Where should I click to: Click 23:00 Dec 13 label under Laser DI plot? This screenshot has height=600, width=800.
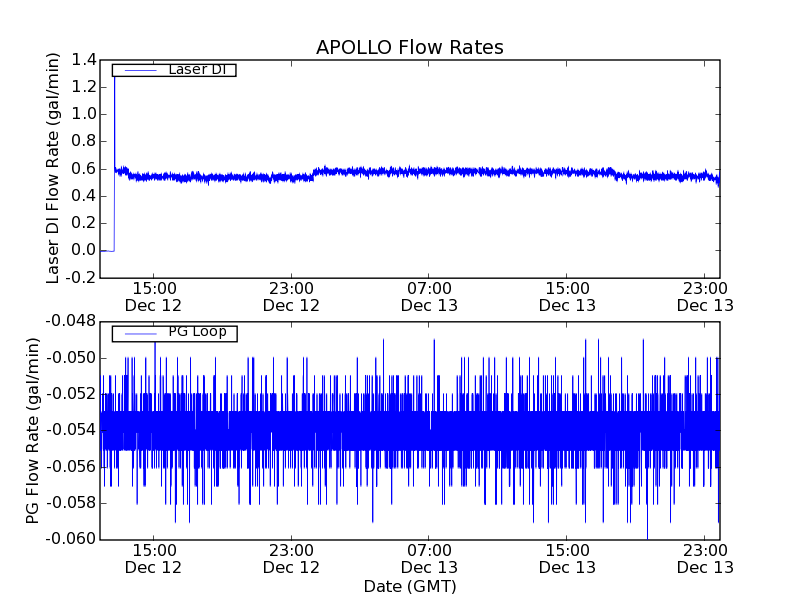pyautogui.click(x=705, y=297)
